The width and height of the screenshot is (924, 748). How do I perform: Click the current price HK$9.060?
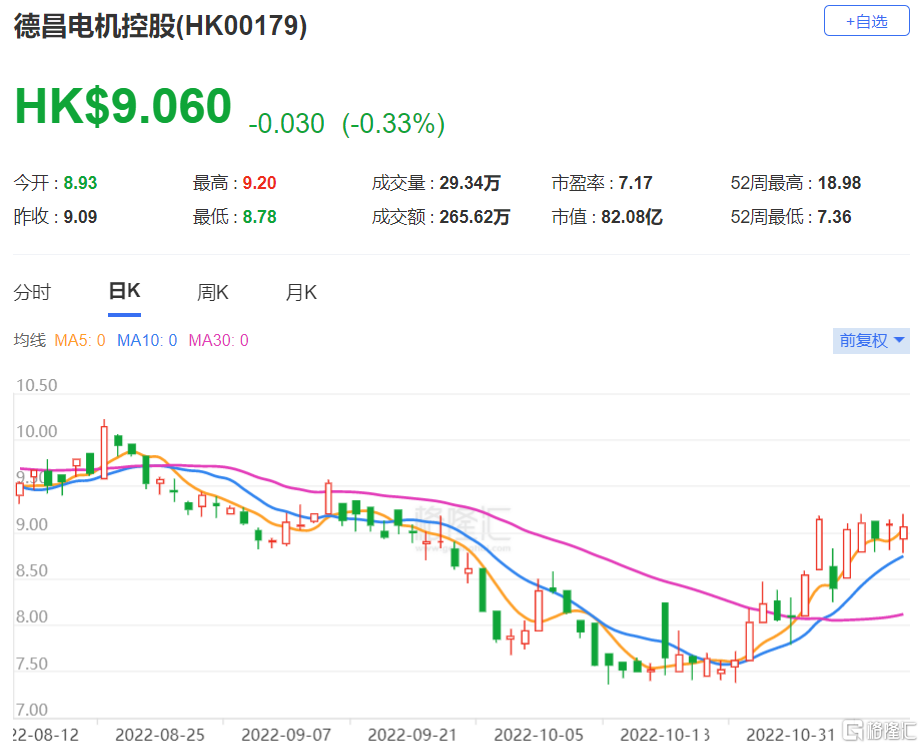[123, 106]
